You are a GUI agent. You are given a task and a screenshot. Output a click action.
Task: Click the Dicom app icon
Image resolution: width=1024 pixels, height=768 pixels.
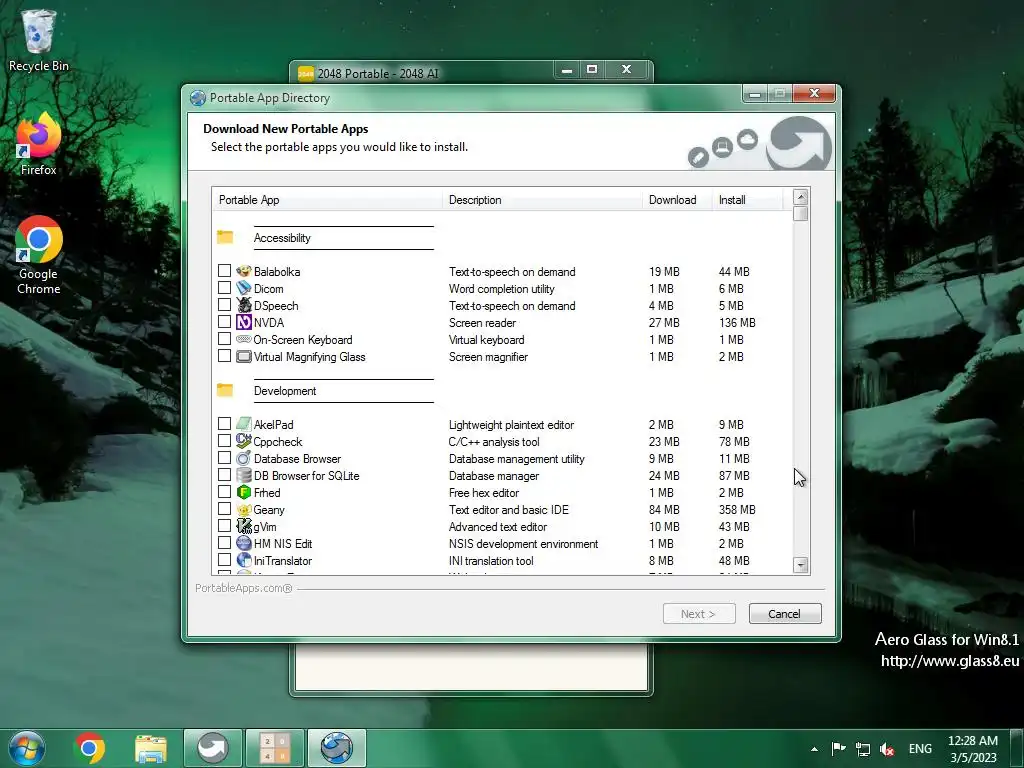[x=244, y=288]
